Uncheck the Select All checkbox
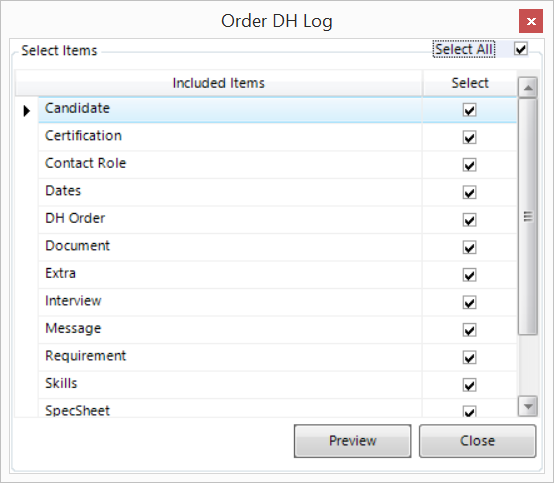Image resolution: width=554 pixels, height=483 pixels. click(x=521, y=49)
